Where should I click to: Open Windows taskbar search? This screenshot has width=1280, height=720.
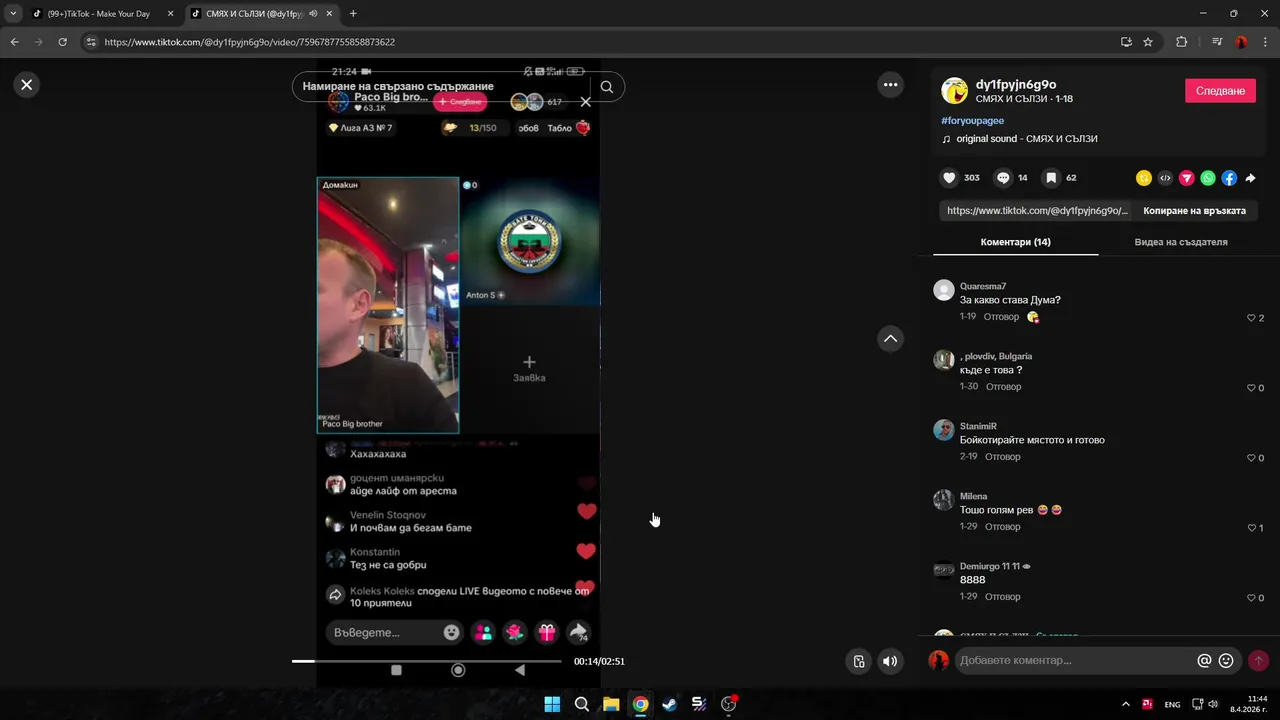click(x=581, y=704)
